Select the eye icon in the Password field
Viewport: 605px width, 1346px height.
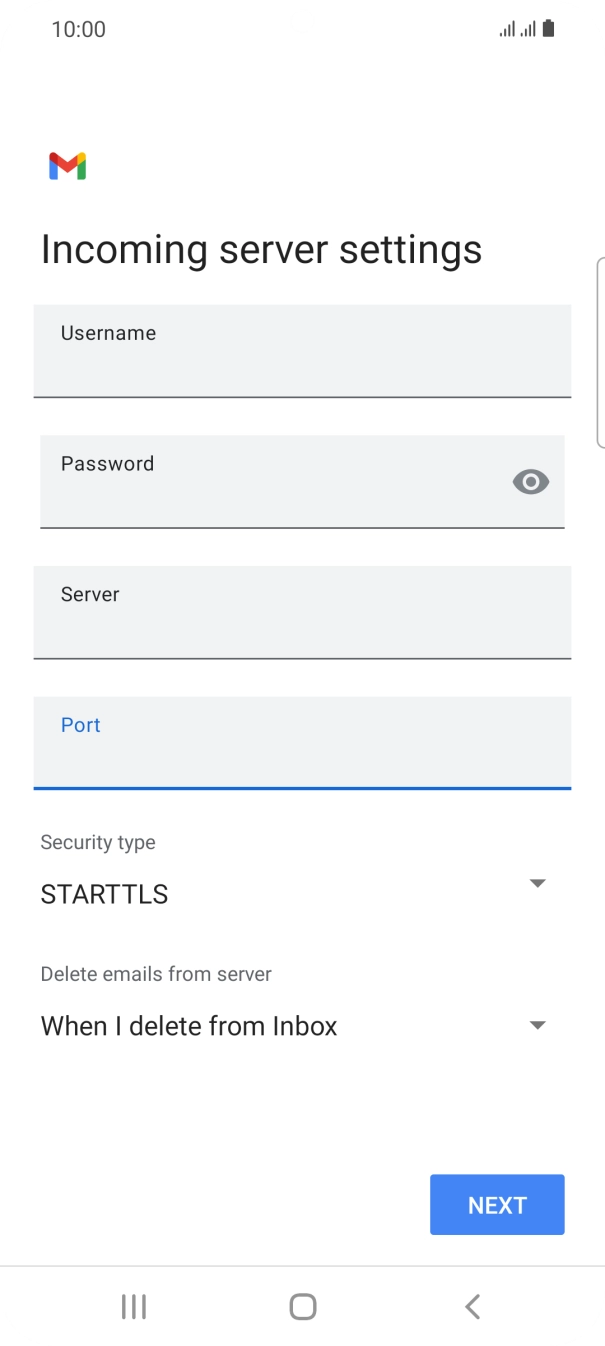530,481
